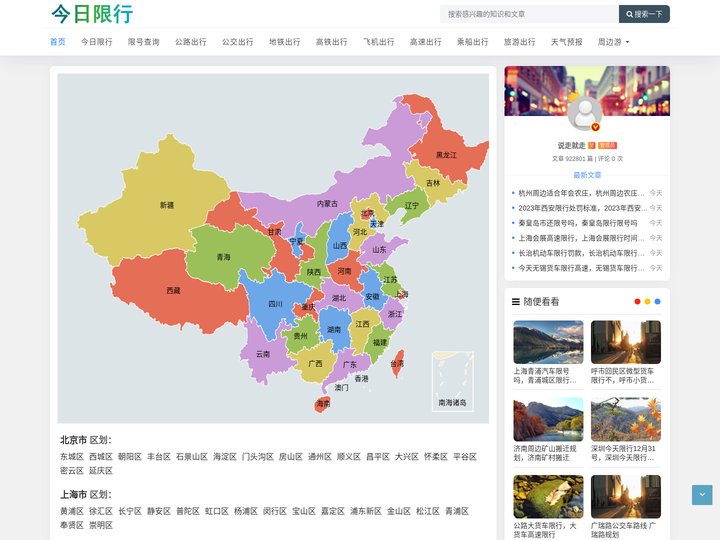Expand the 周边游 dropdown menu
720x540 pixels.
[x=613, y=42]
